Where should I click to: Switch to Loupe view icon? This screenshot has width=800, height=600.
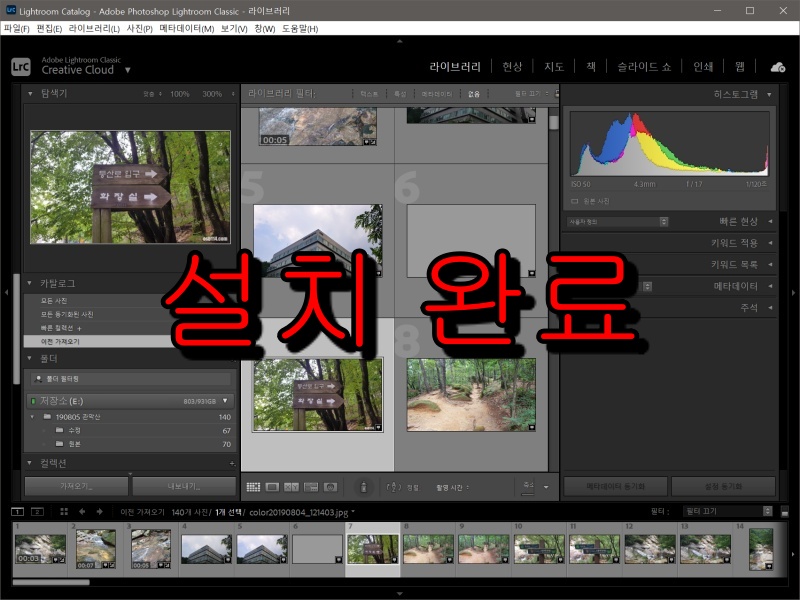coord(272,487)
